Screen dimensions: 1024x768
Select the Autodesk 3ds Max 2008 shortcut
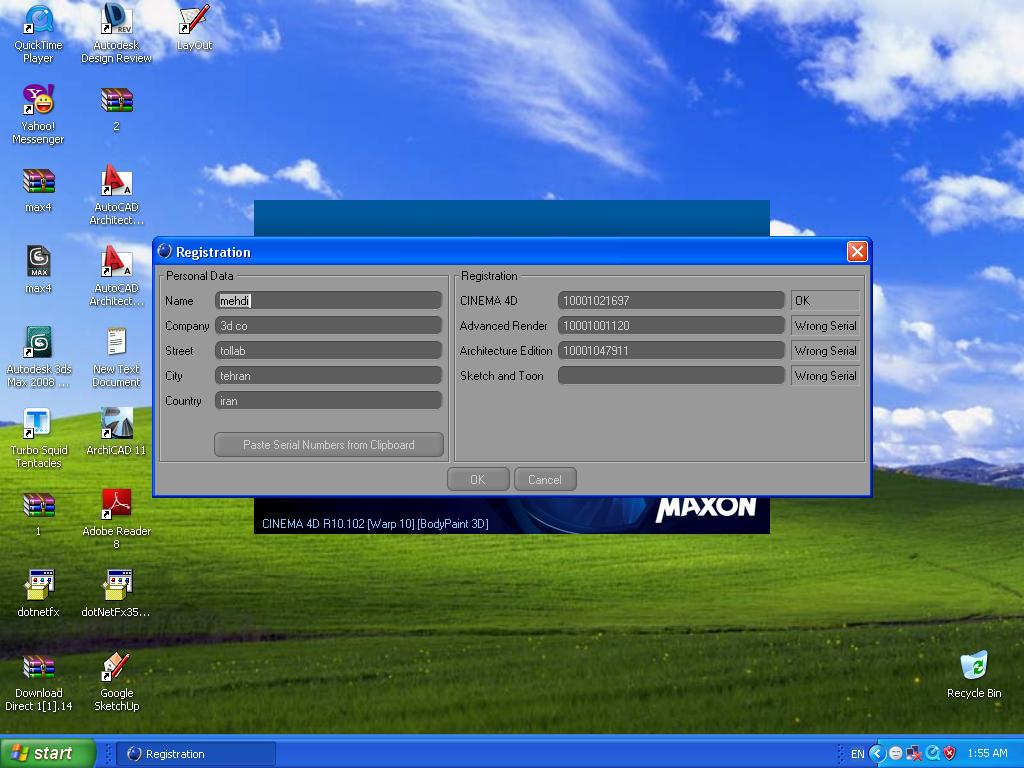[39, 357]
